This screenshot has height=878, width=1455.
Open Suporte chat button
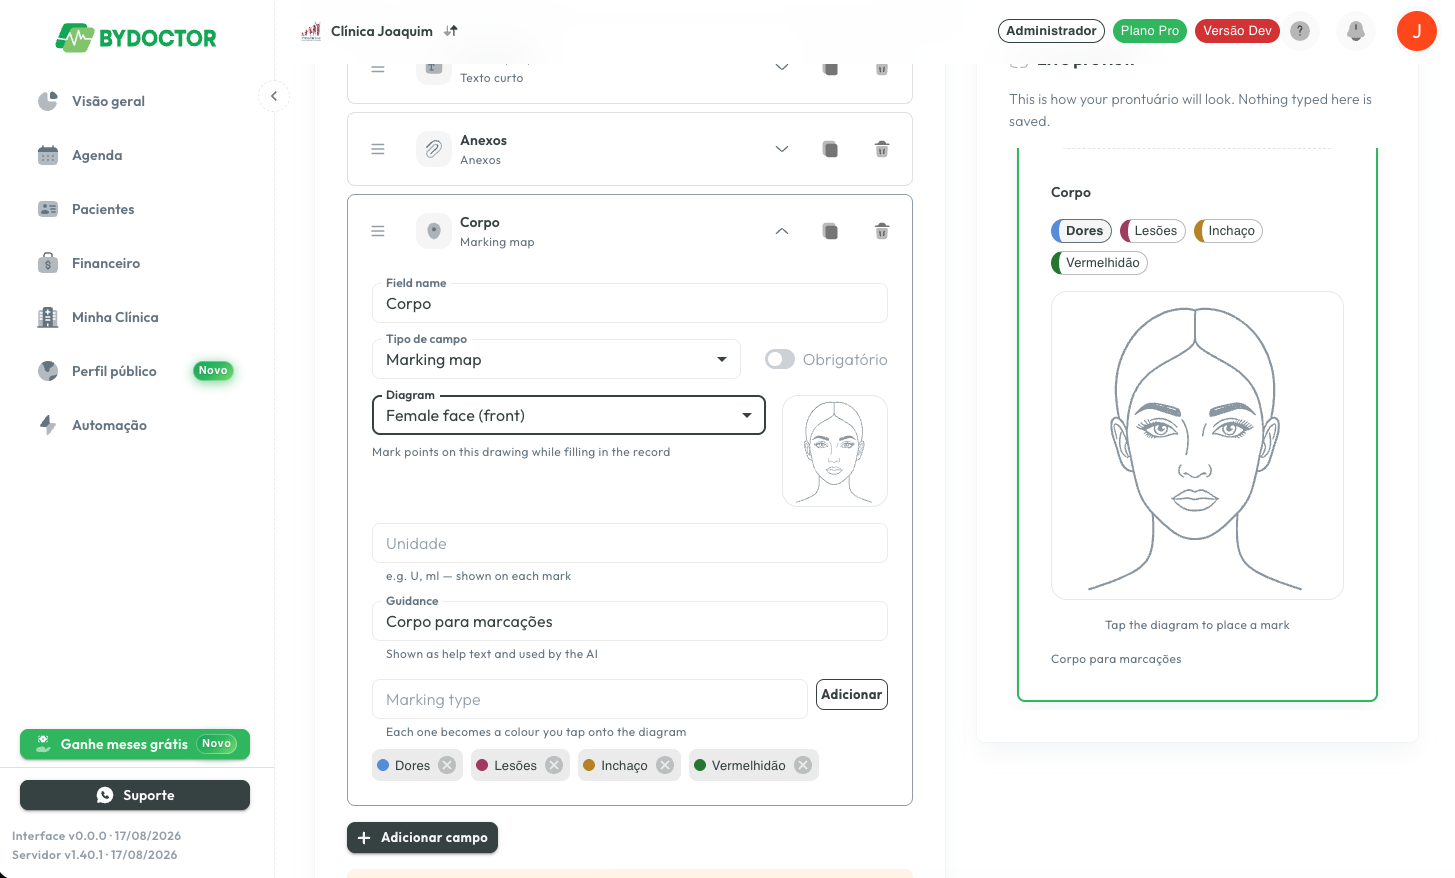tap(135, 795)
